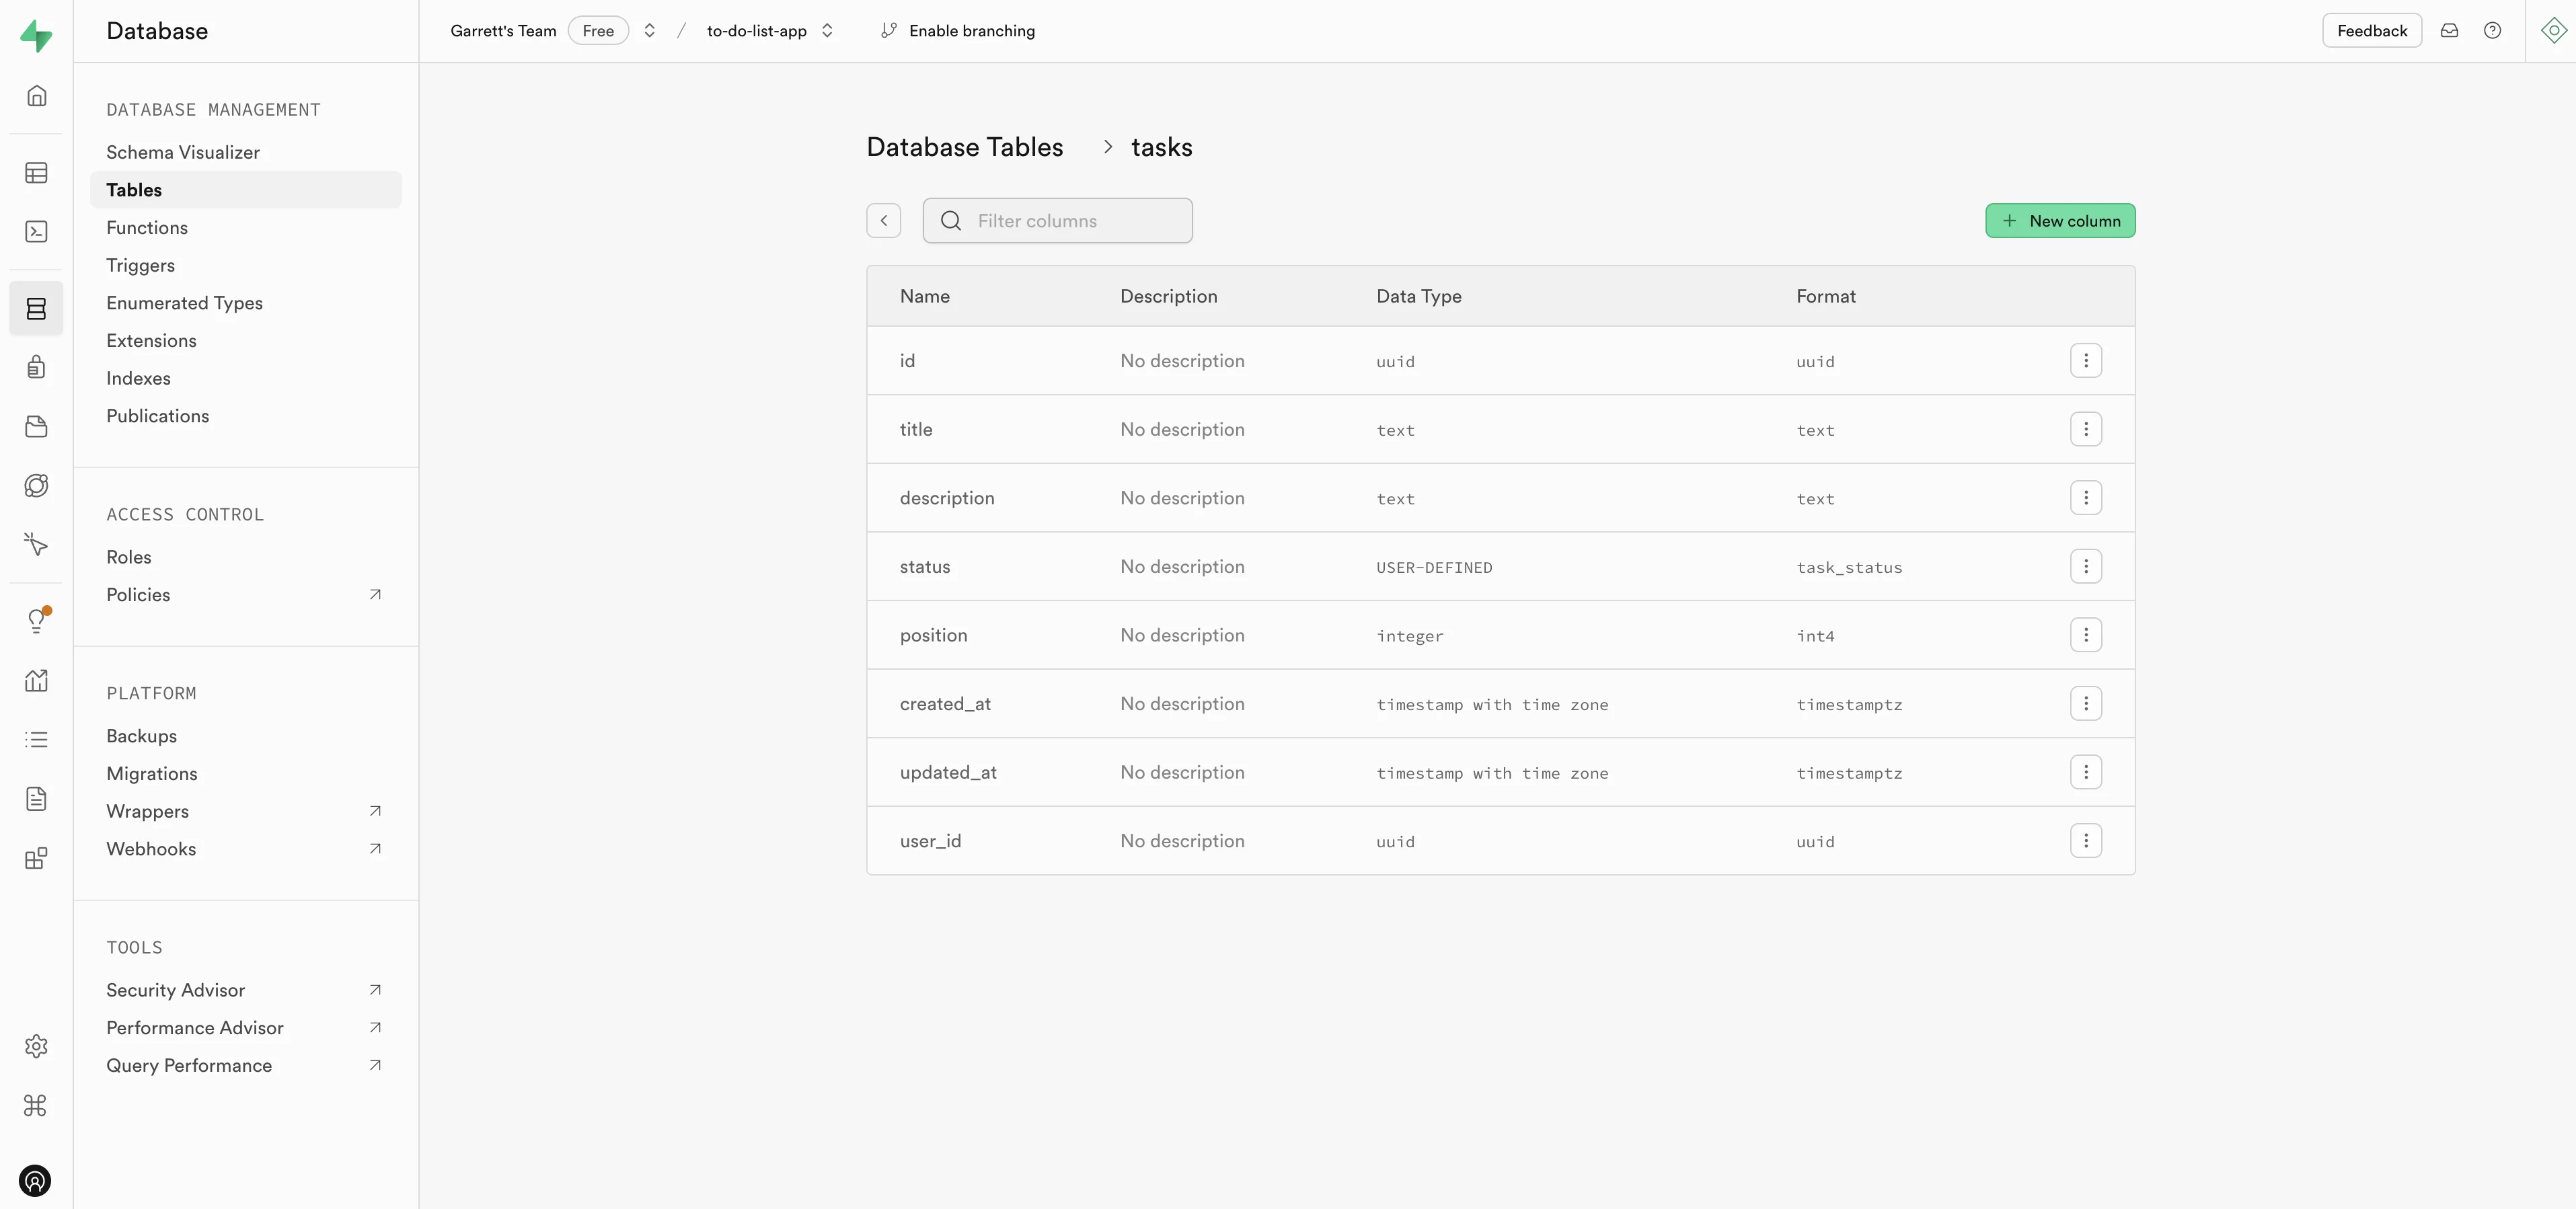Open project settings gear icon
2576x1209 pixels.
tap(36, 1046)
